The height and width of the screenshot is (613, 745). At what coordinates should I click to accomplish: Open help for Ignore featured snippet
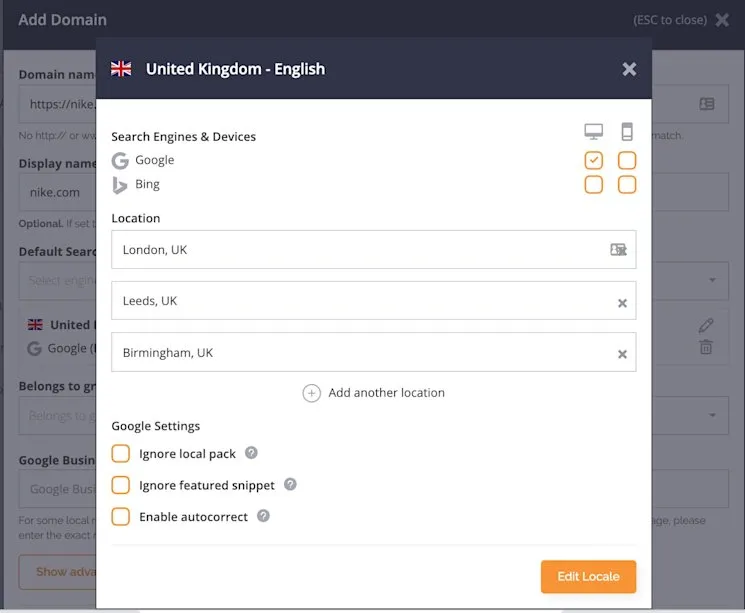[x=290, y=484]
